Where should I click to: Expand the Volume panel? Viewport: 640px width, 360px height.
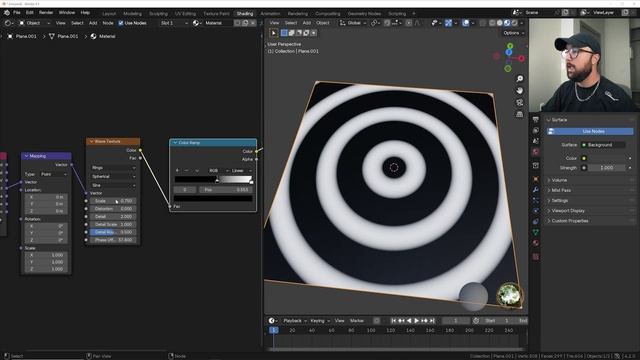coord(559,180)
